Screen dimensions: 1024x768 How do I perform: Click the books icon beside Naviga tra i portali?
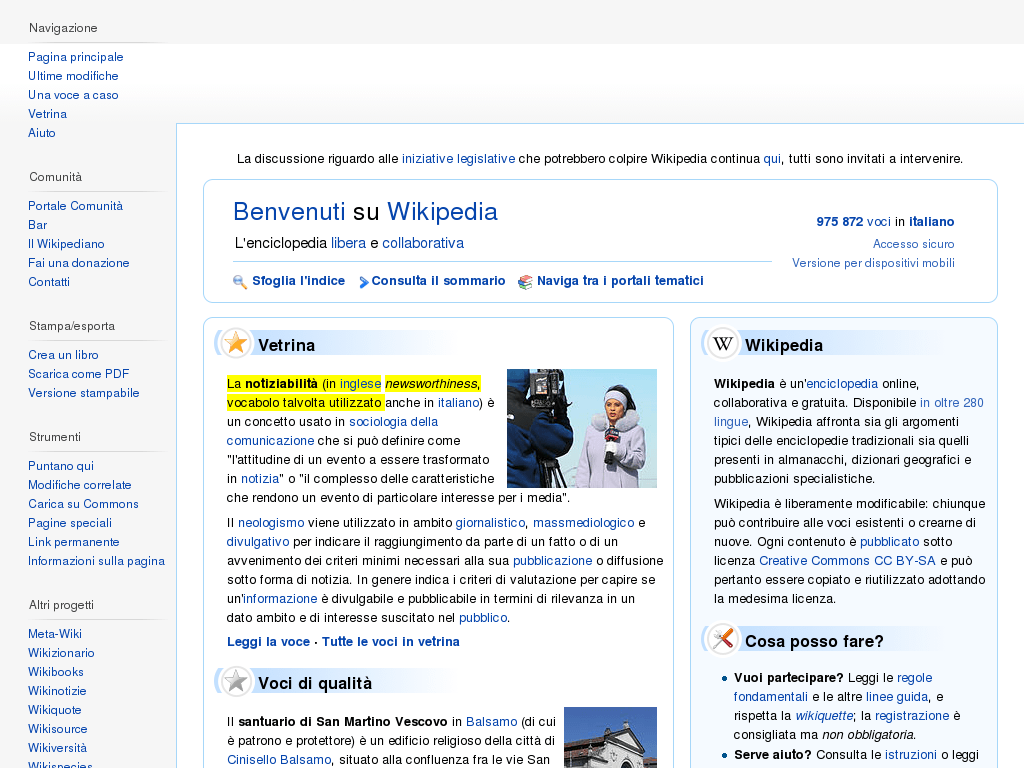coord(525,282)
